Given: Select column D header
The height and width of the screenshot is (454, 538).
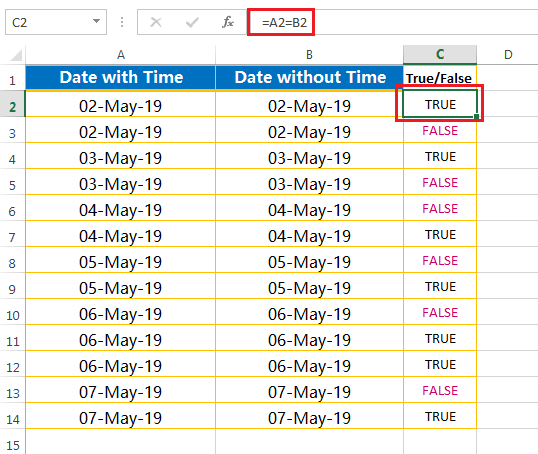Looking at the screenshot, I should tap(508, 55).
